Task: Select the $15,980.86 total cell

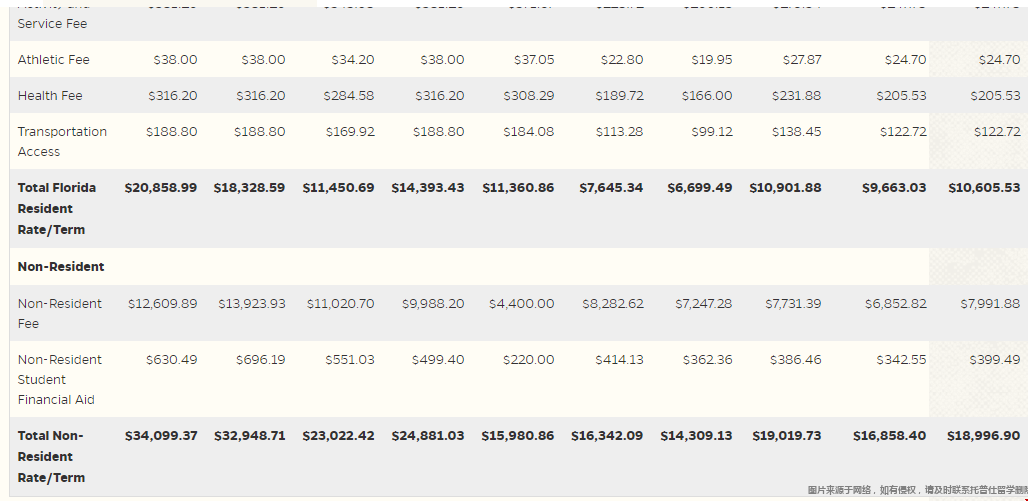Action: 517,435
